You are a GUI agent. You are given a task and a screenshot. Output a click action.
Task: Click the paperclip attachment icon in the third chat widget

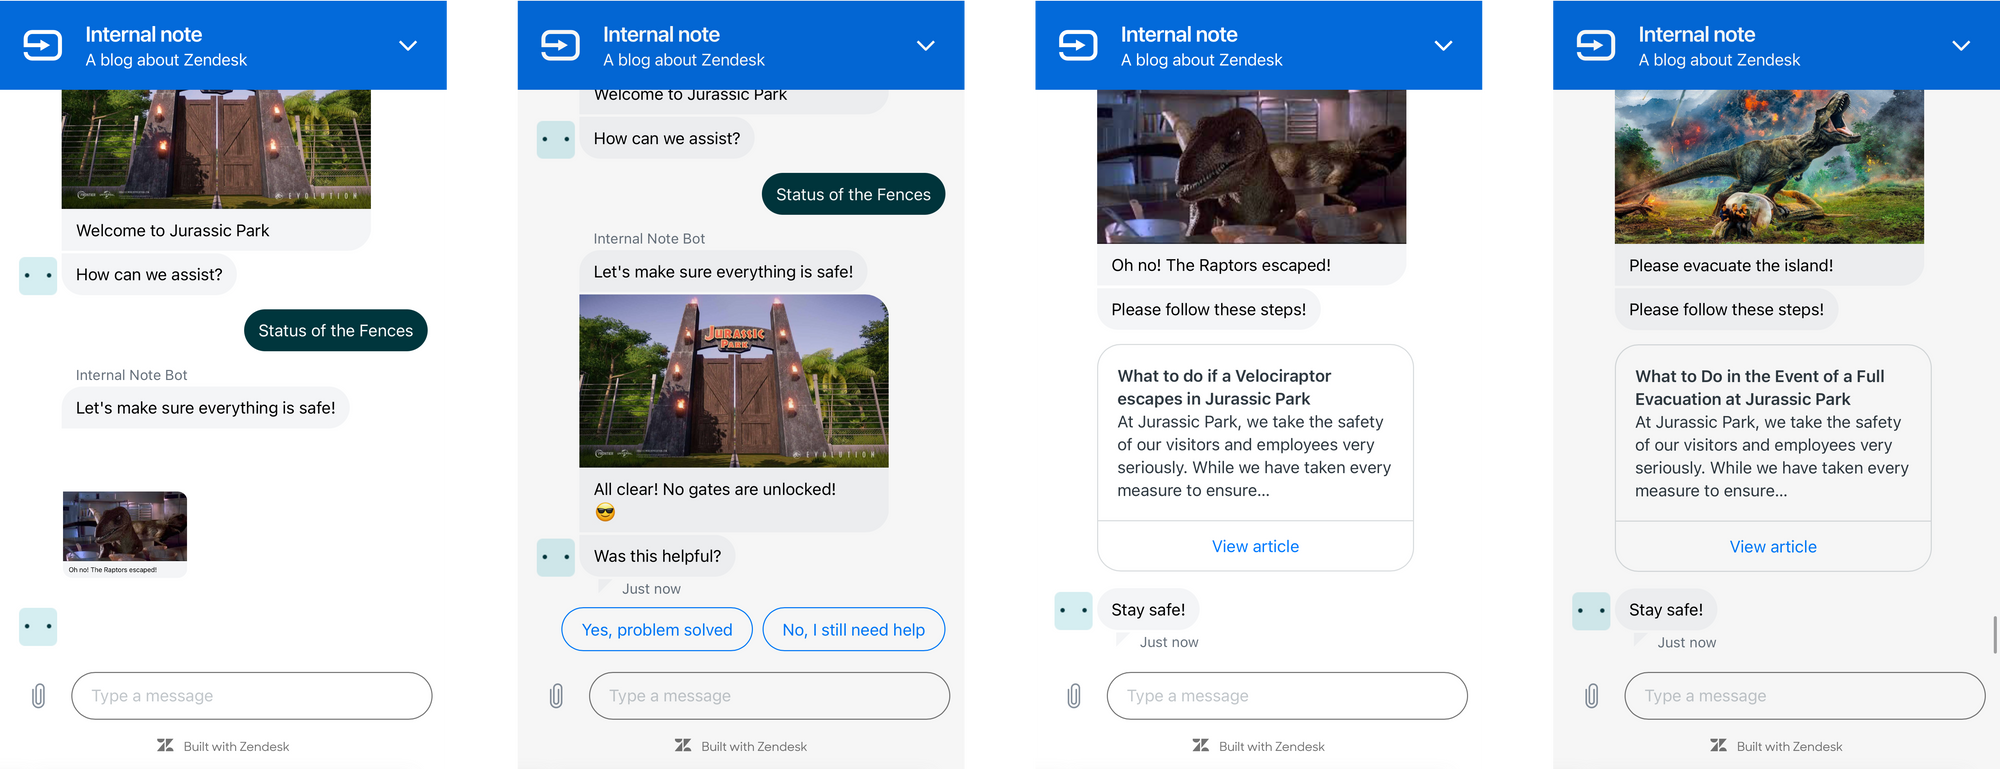(x=1074, y=695)
